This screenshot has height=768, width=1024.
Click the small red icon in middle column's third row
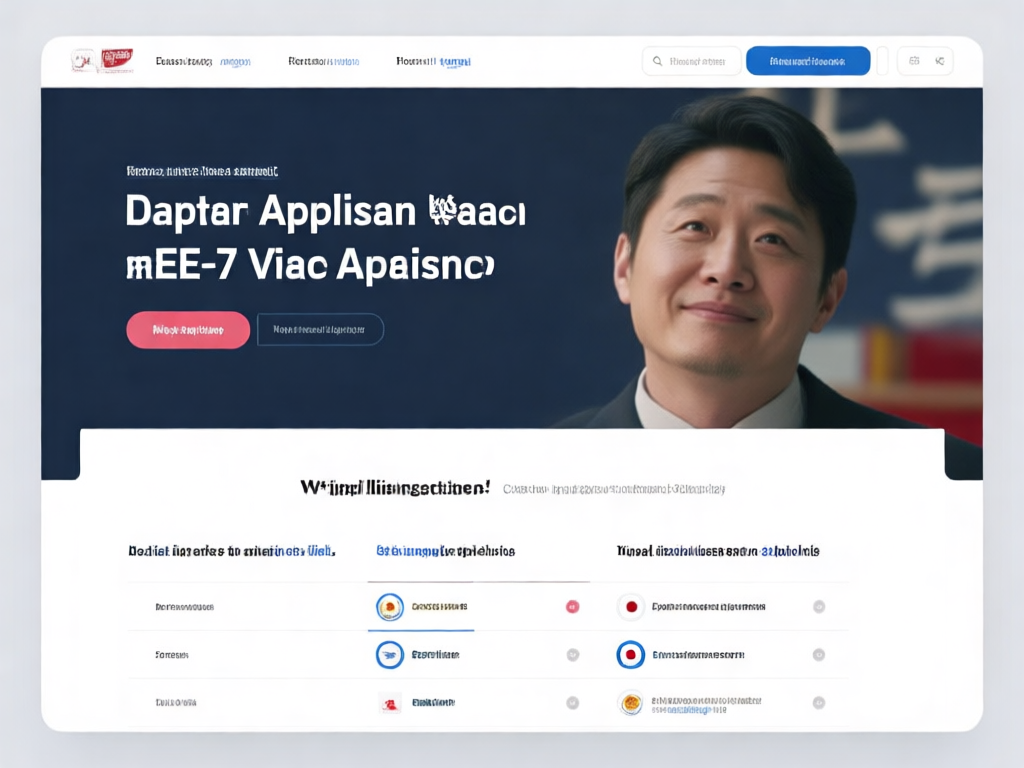[390, 703]
